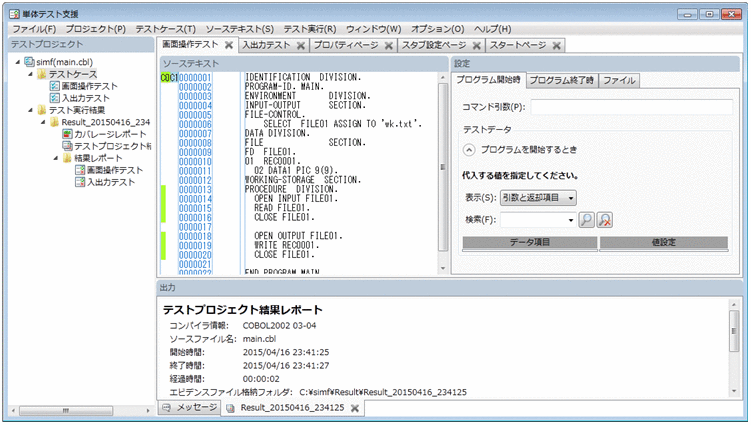This screenshot has width=751, height=425.
Task: Click the 'READ FILE01.' source line
Action: point(282,208)
